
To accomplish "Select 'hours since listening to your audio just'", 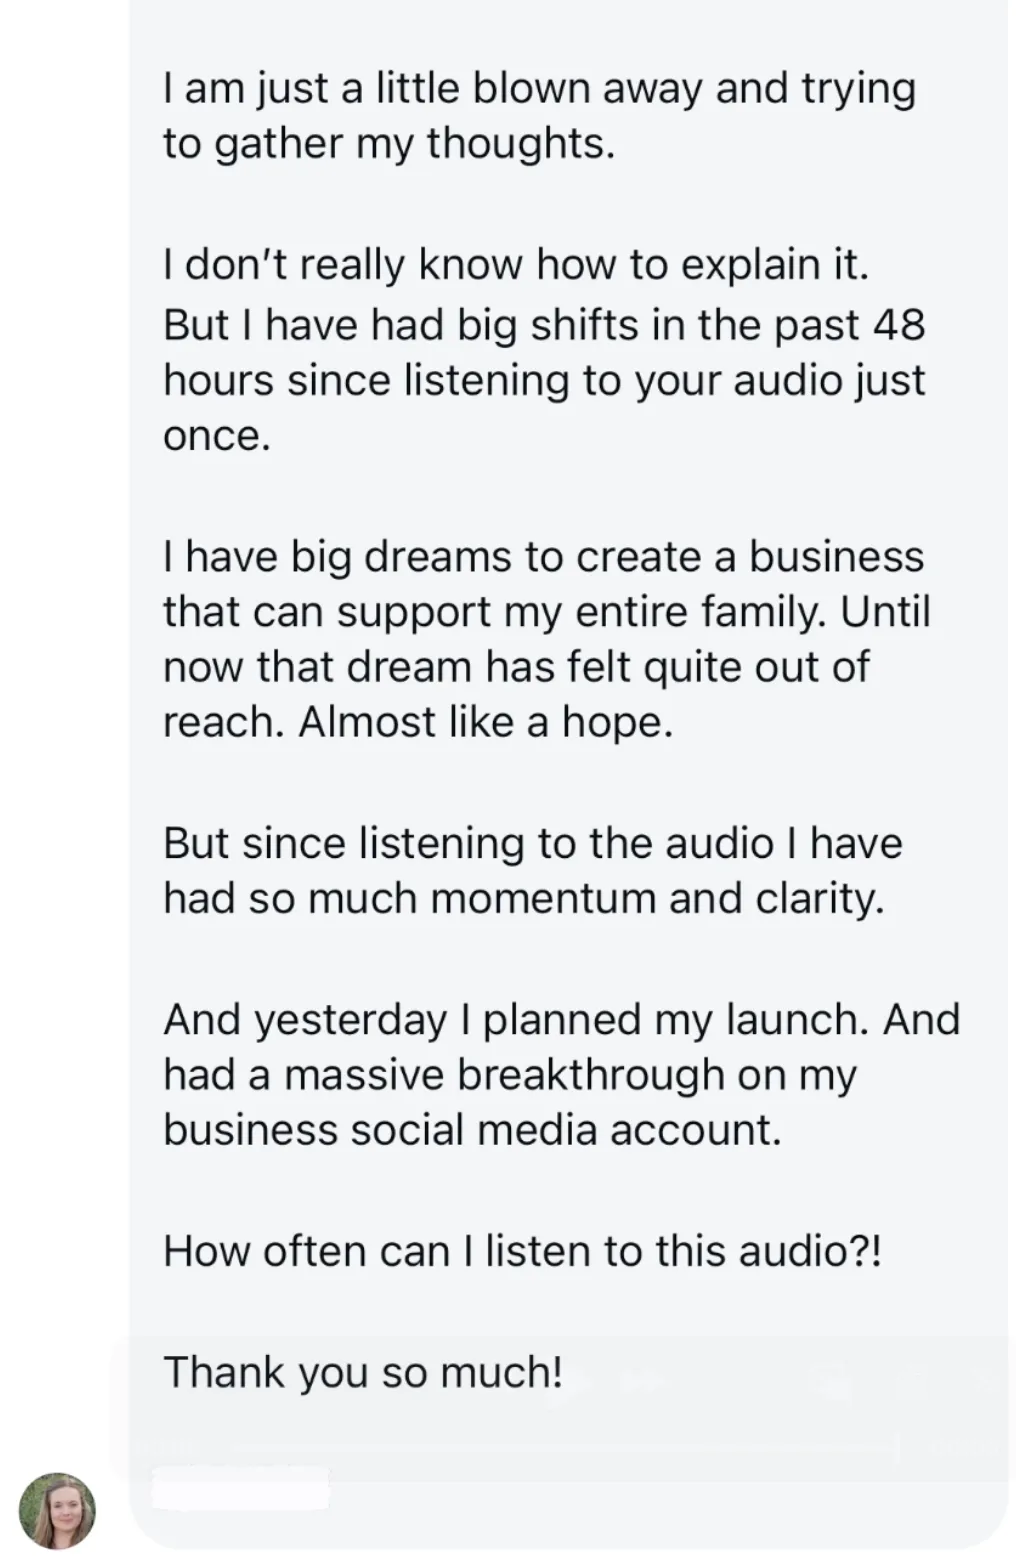I will pos(545,381).
